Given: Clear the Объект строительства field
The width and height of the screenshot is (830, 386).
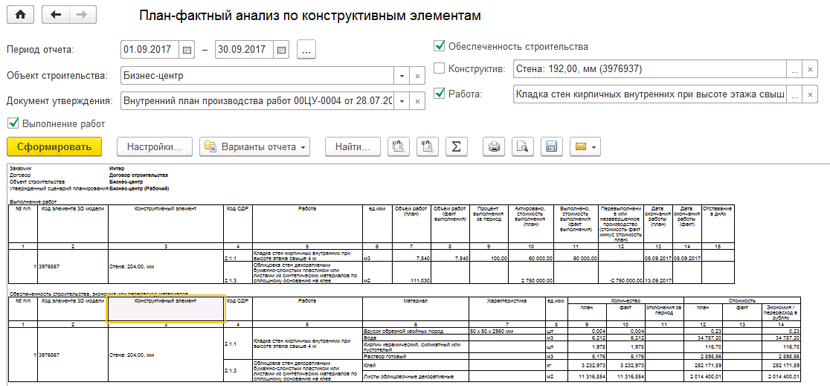Looking at the screenshot, I should tap(417, 76).
